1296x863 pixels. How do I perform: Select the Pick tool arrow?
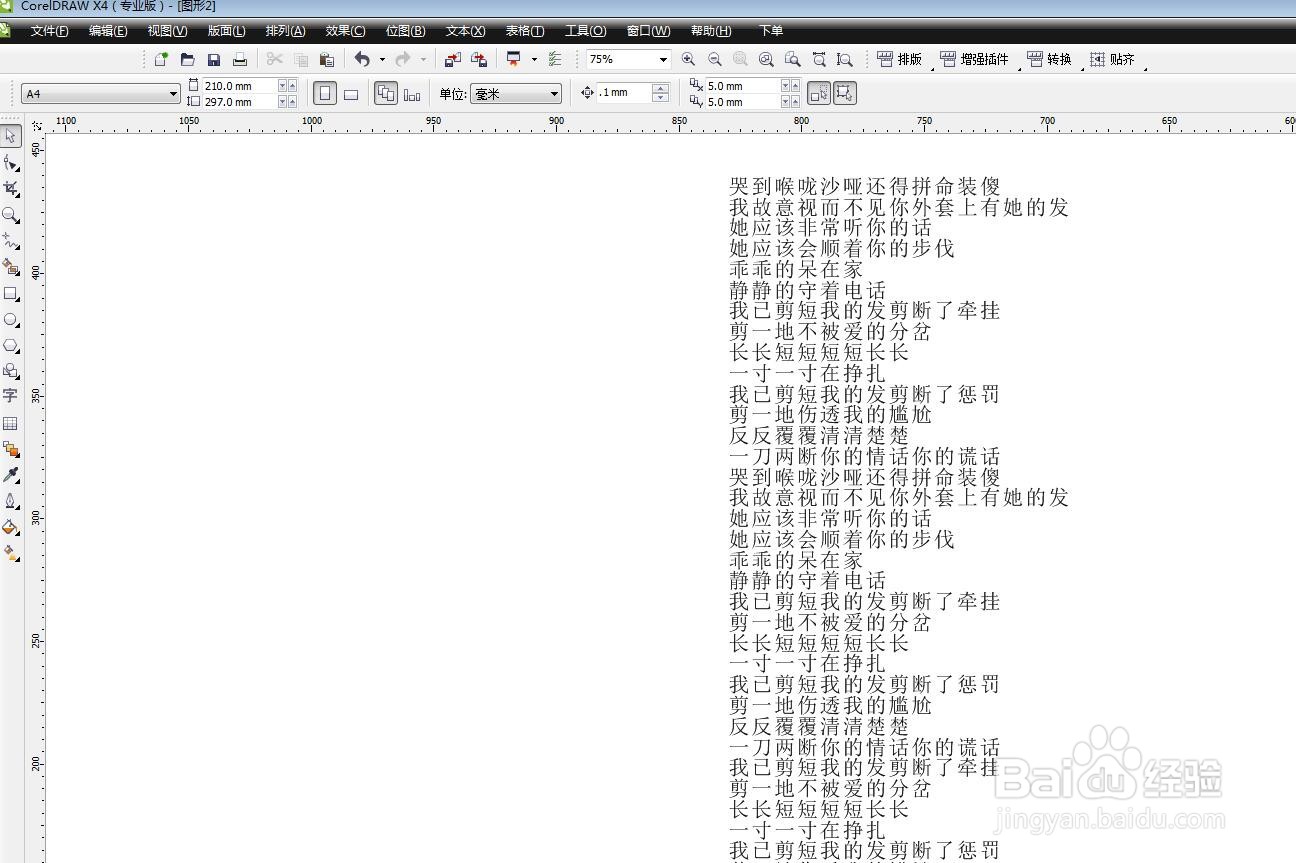tap(11, 136)
